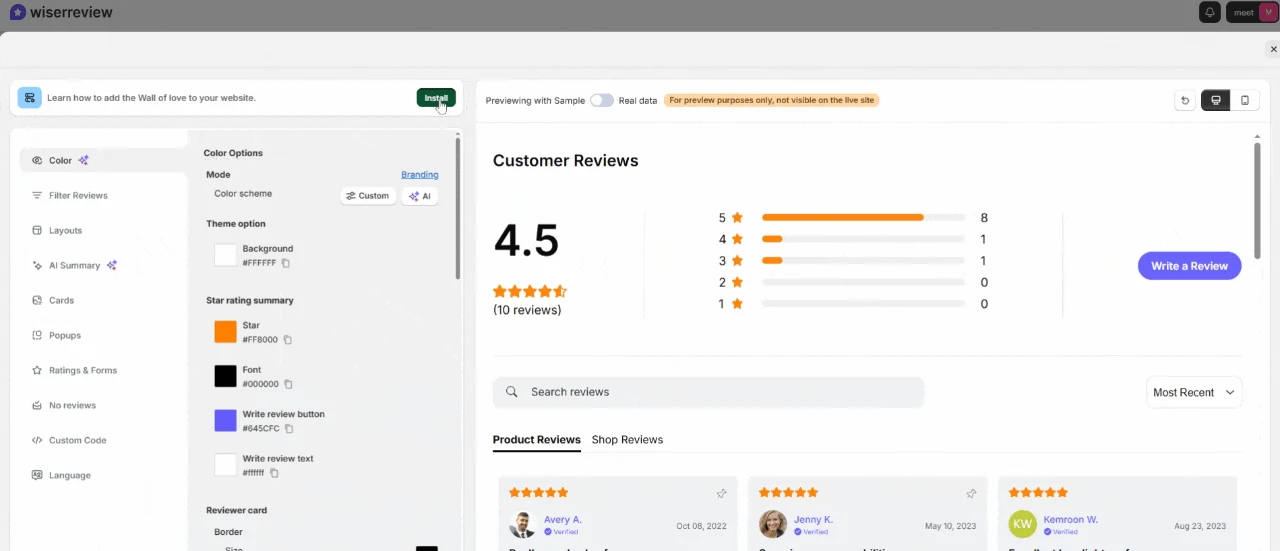Click the preview pane scrollbar
1280x551 pixels.
[1257, 200]
